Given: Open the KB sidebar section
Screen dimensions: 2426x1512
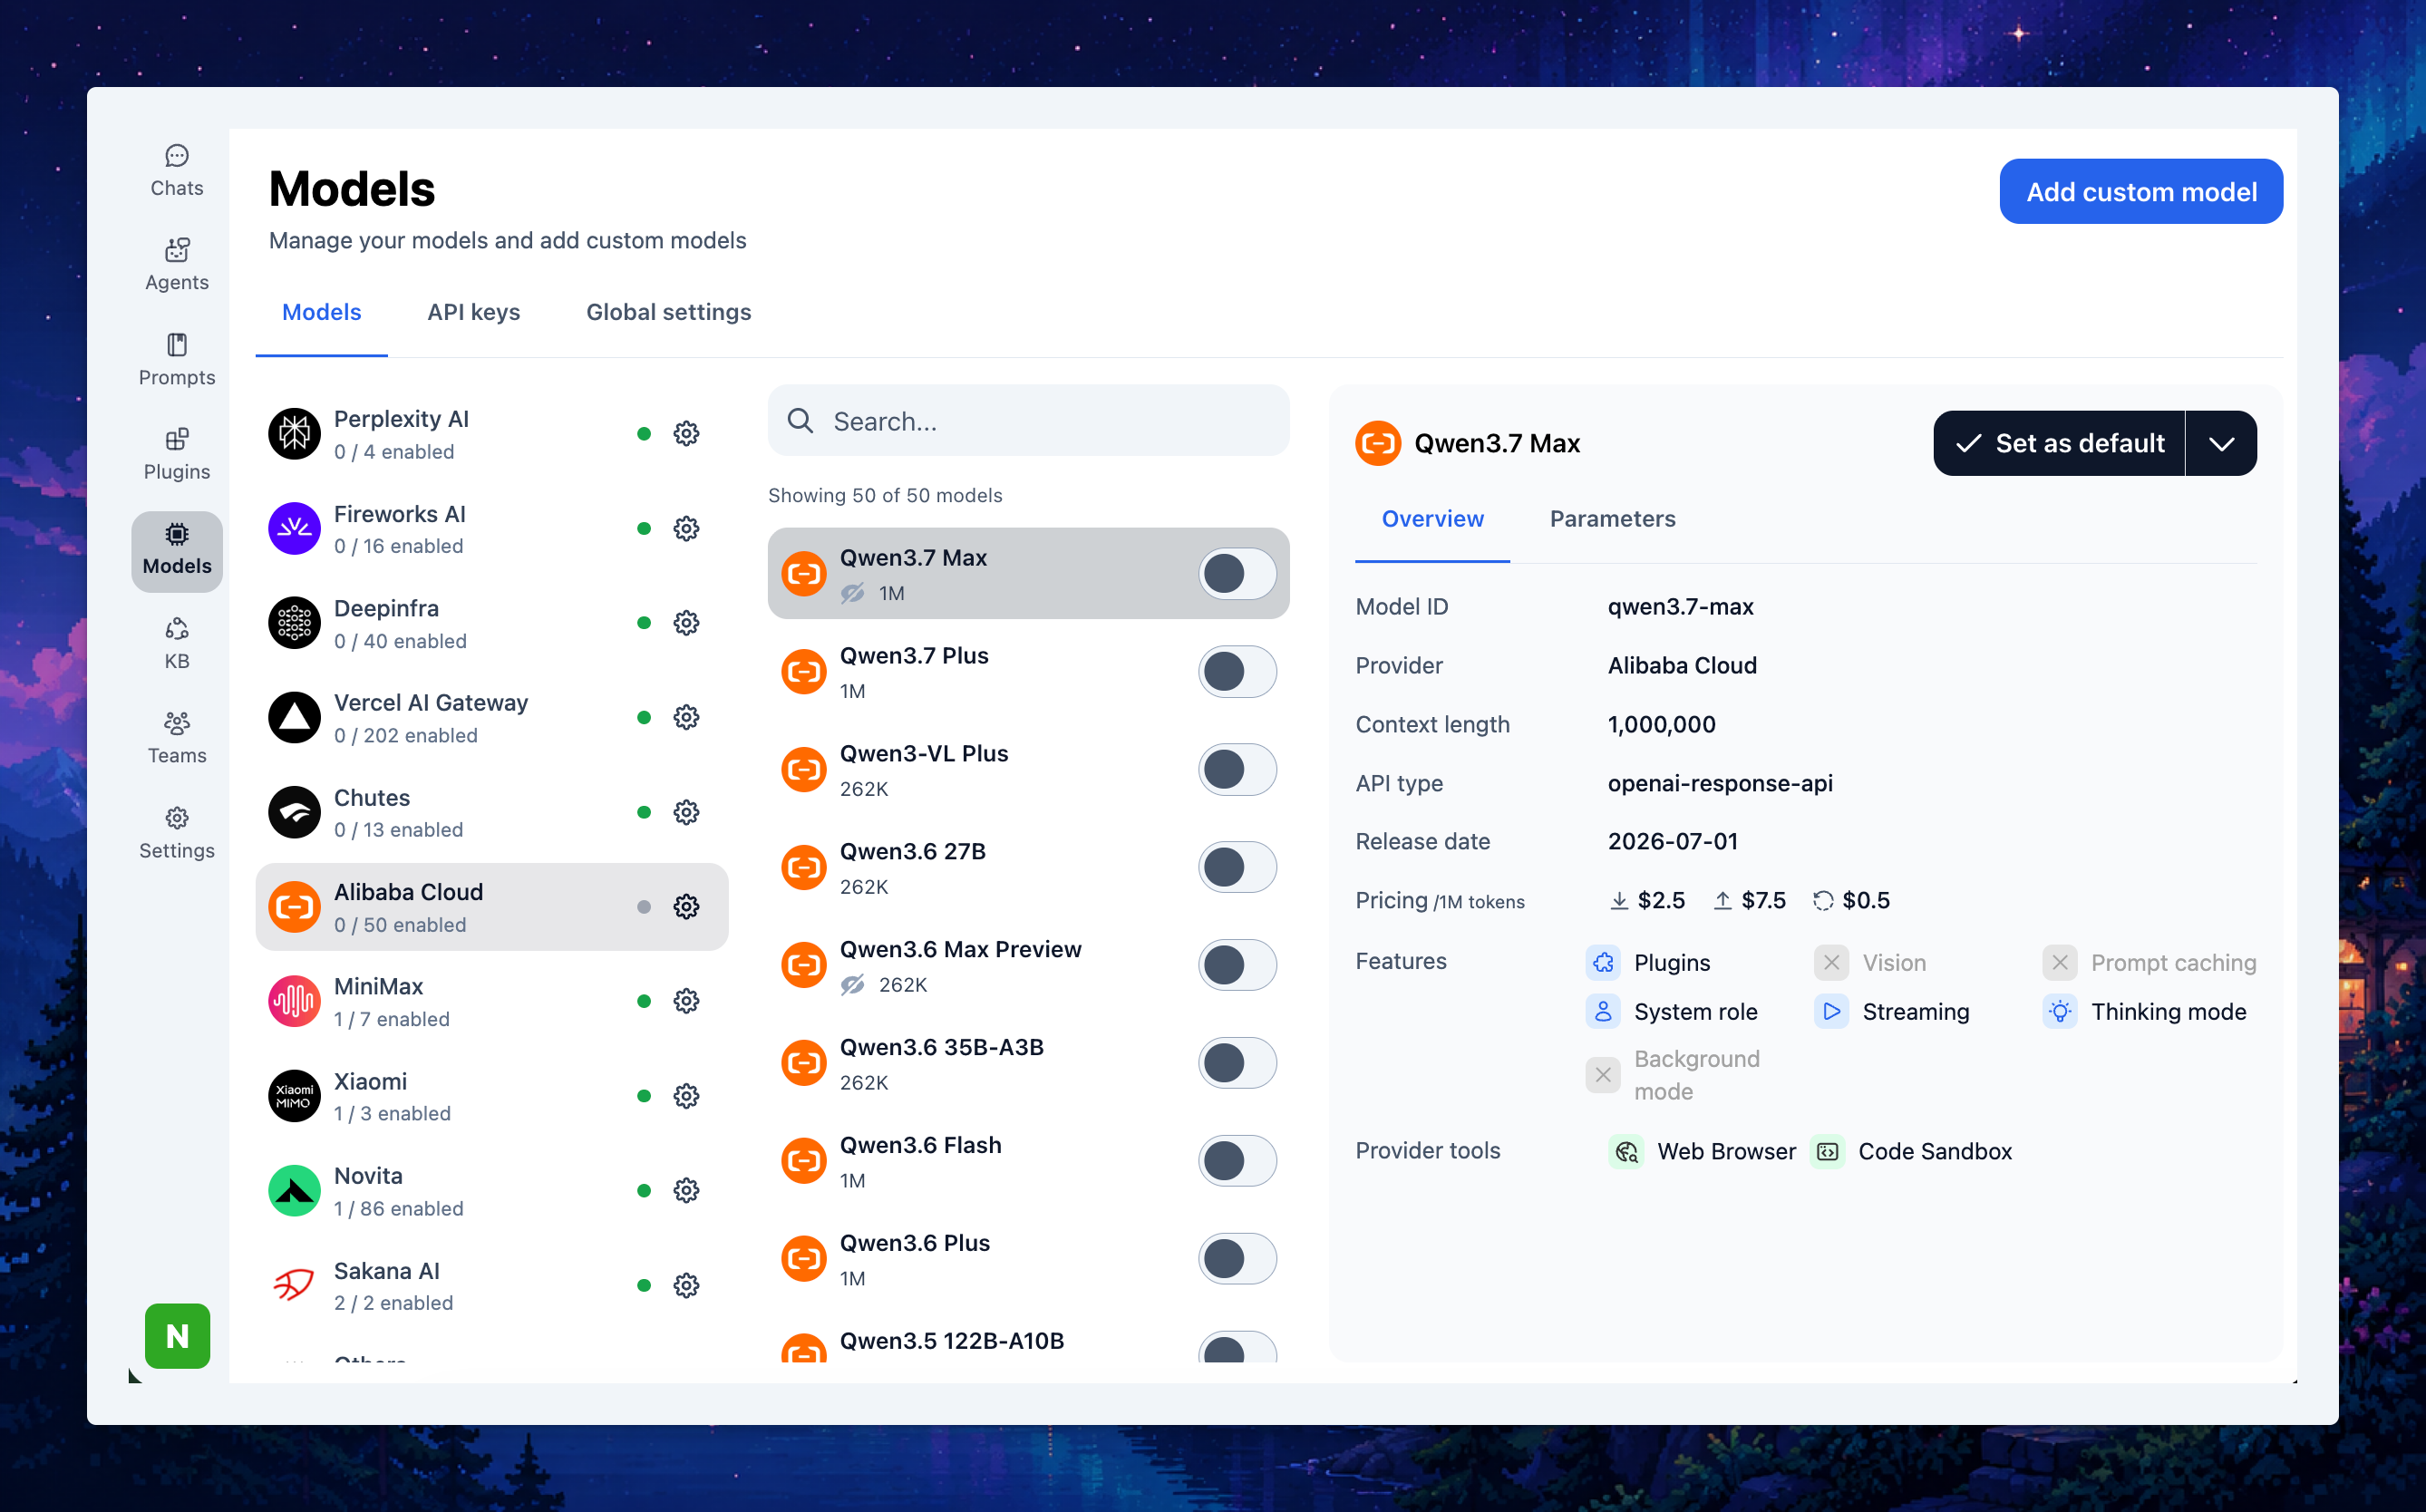Looking at the screenshot, I should coord(177,644).
